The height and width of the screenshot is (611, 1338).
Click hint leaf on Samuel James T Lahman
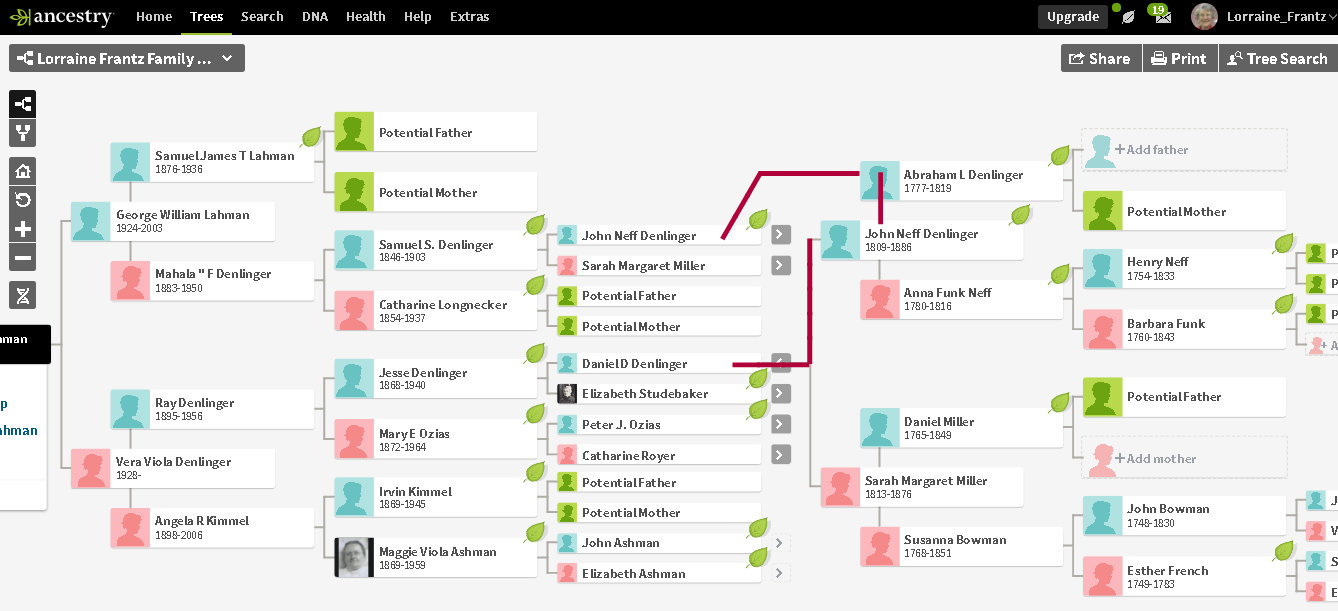point(311,137)
